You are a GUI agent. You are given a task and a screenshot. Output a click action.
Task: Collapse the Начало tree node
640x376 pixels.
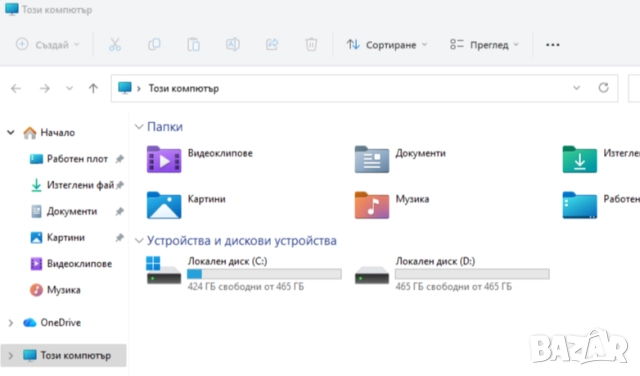coord(11,132)
